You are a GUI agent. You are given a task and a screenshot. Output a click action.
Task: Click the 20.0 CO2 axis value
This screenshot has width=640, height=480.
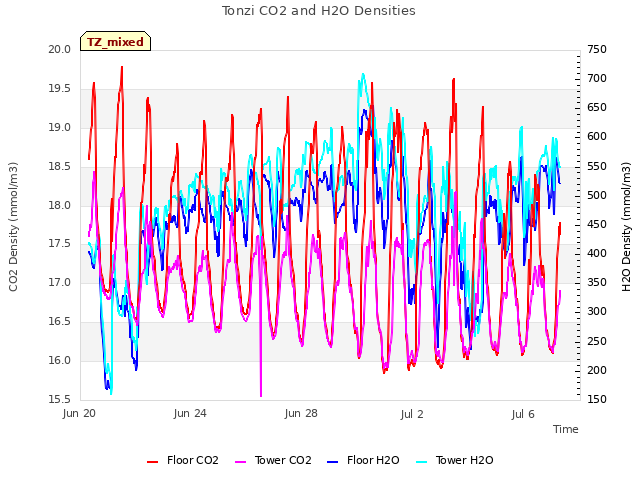[60, 49]
